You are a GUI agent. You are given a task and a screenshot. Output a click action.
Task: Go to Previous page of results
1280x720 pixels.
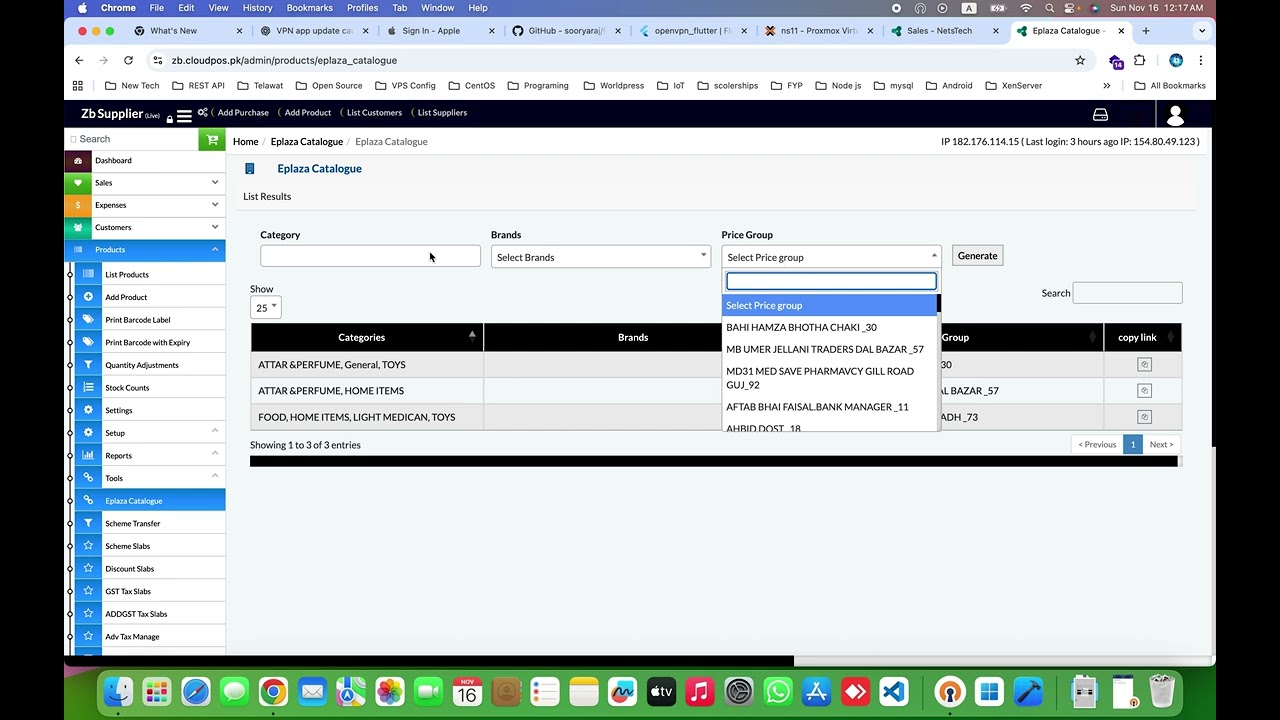[x=1097, y=444]
